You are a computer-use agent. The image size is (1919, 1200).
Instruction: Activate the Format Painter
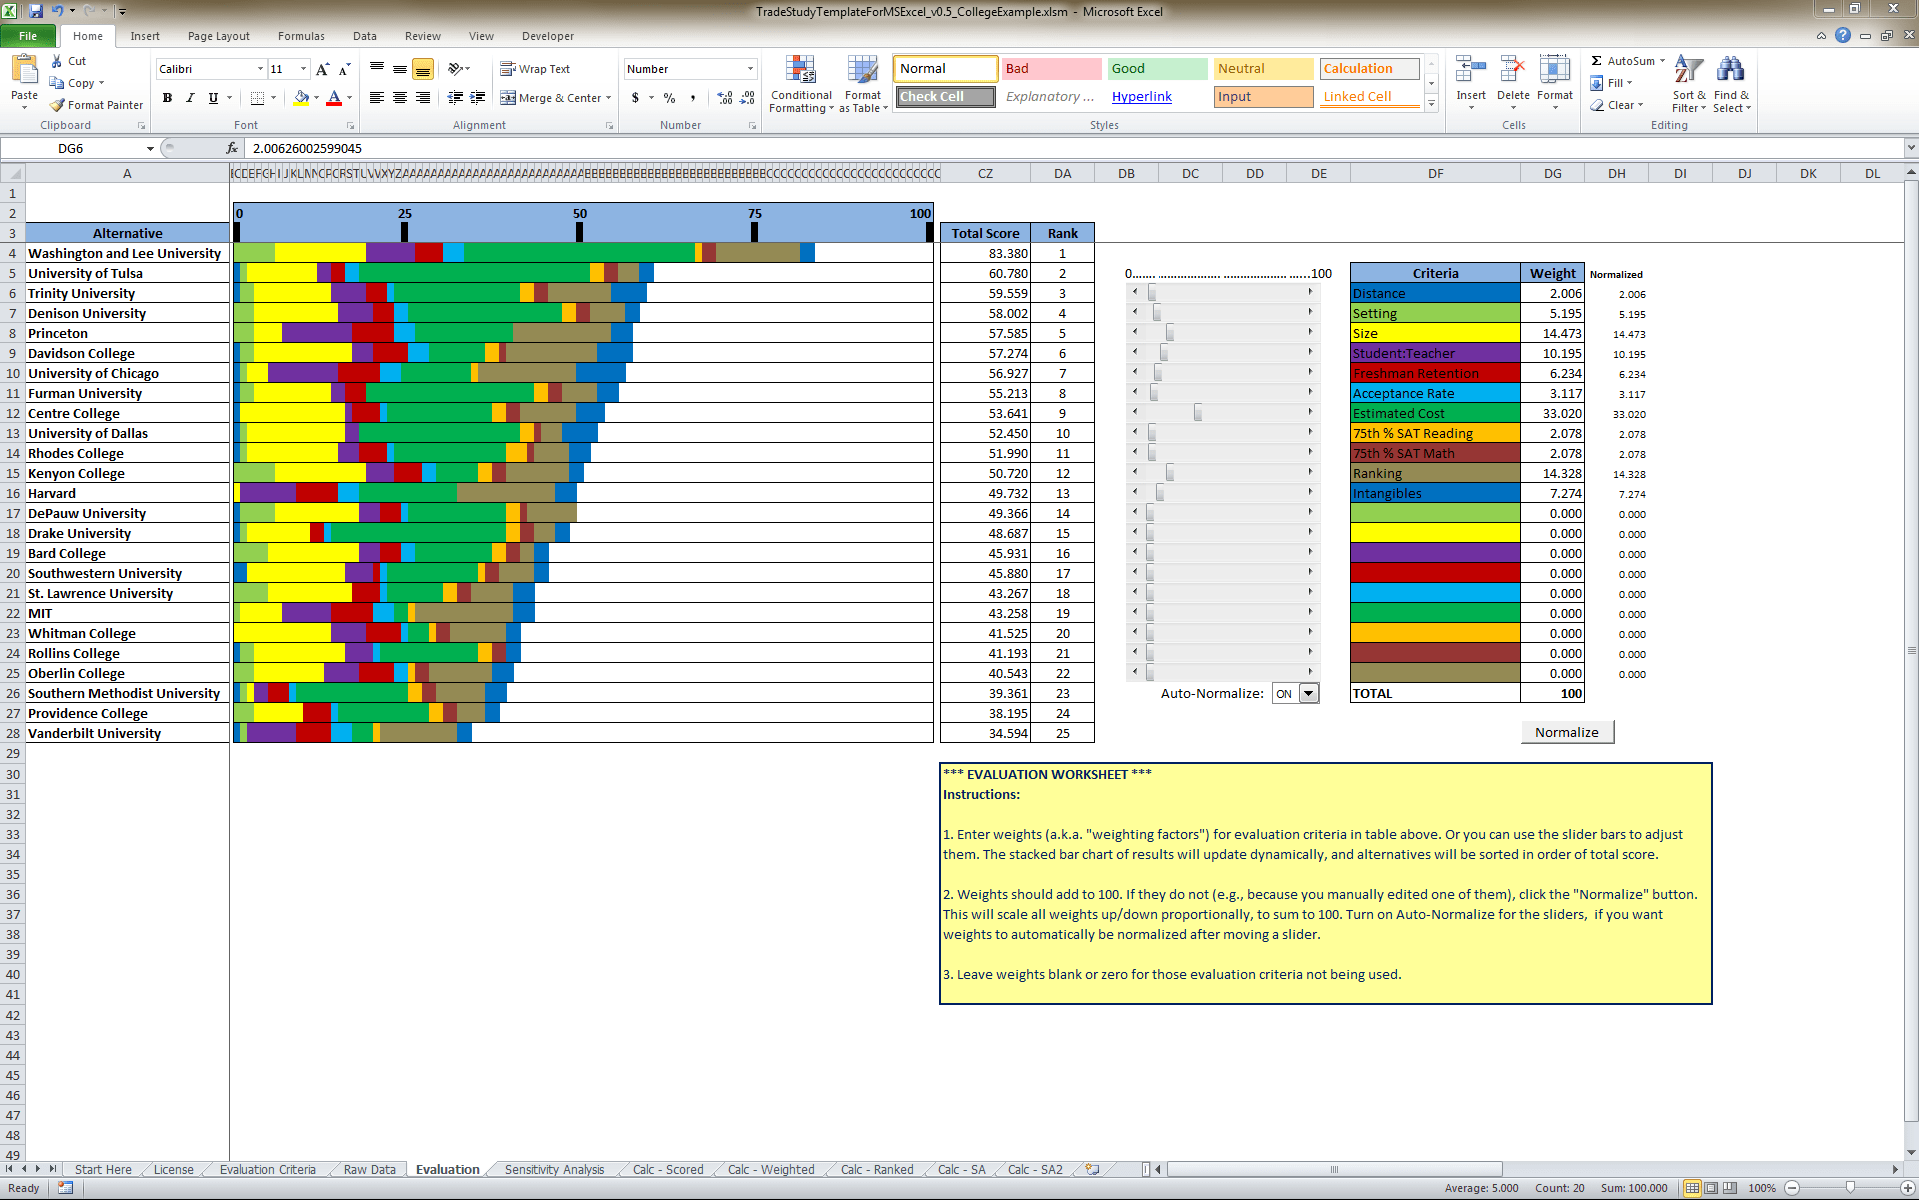coord(96,104)
